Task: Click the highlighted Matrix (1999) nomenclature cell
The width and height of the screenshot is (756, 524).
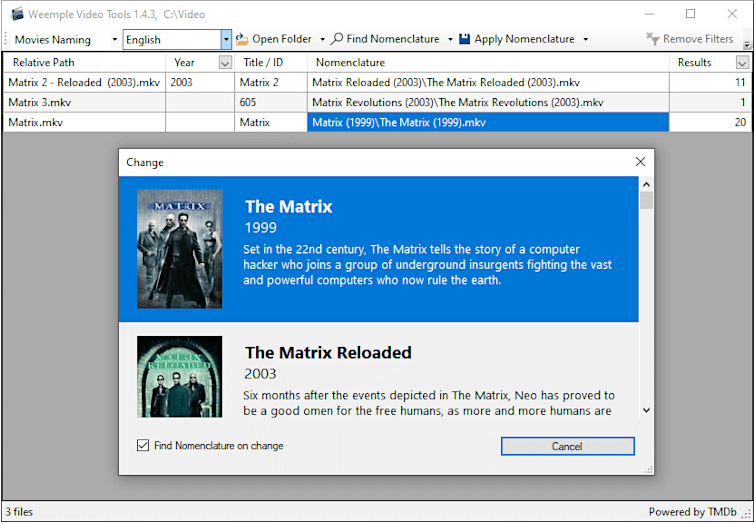Action: coord(488,122)
